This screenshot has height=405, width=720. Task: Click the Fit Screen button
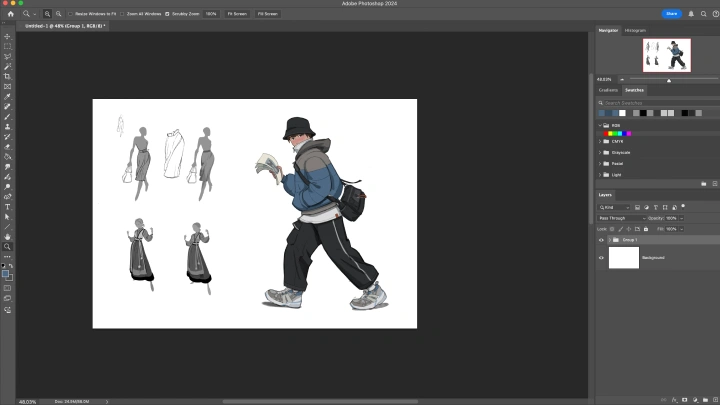[237, 14]
